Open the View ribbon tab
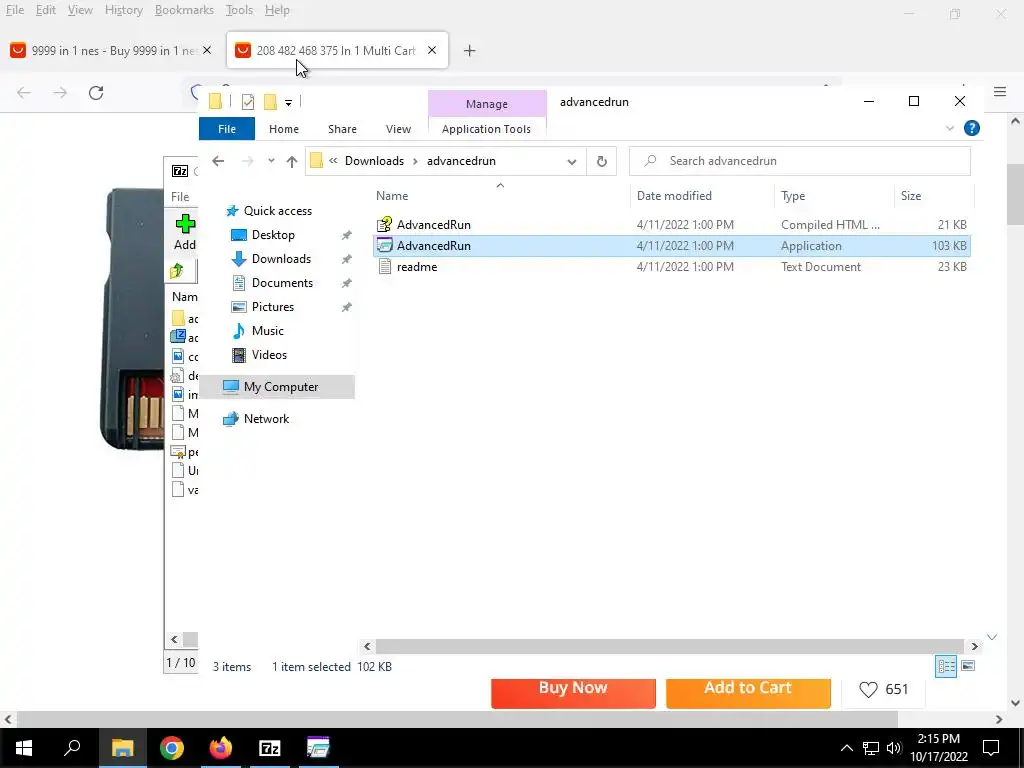Viewport: 1024px width, 768px height. [398, 129]
